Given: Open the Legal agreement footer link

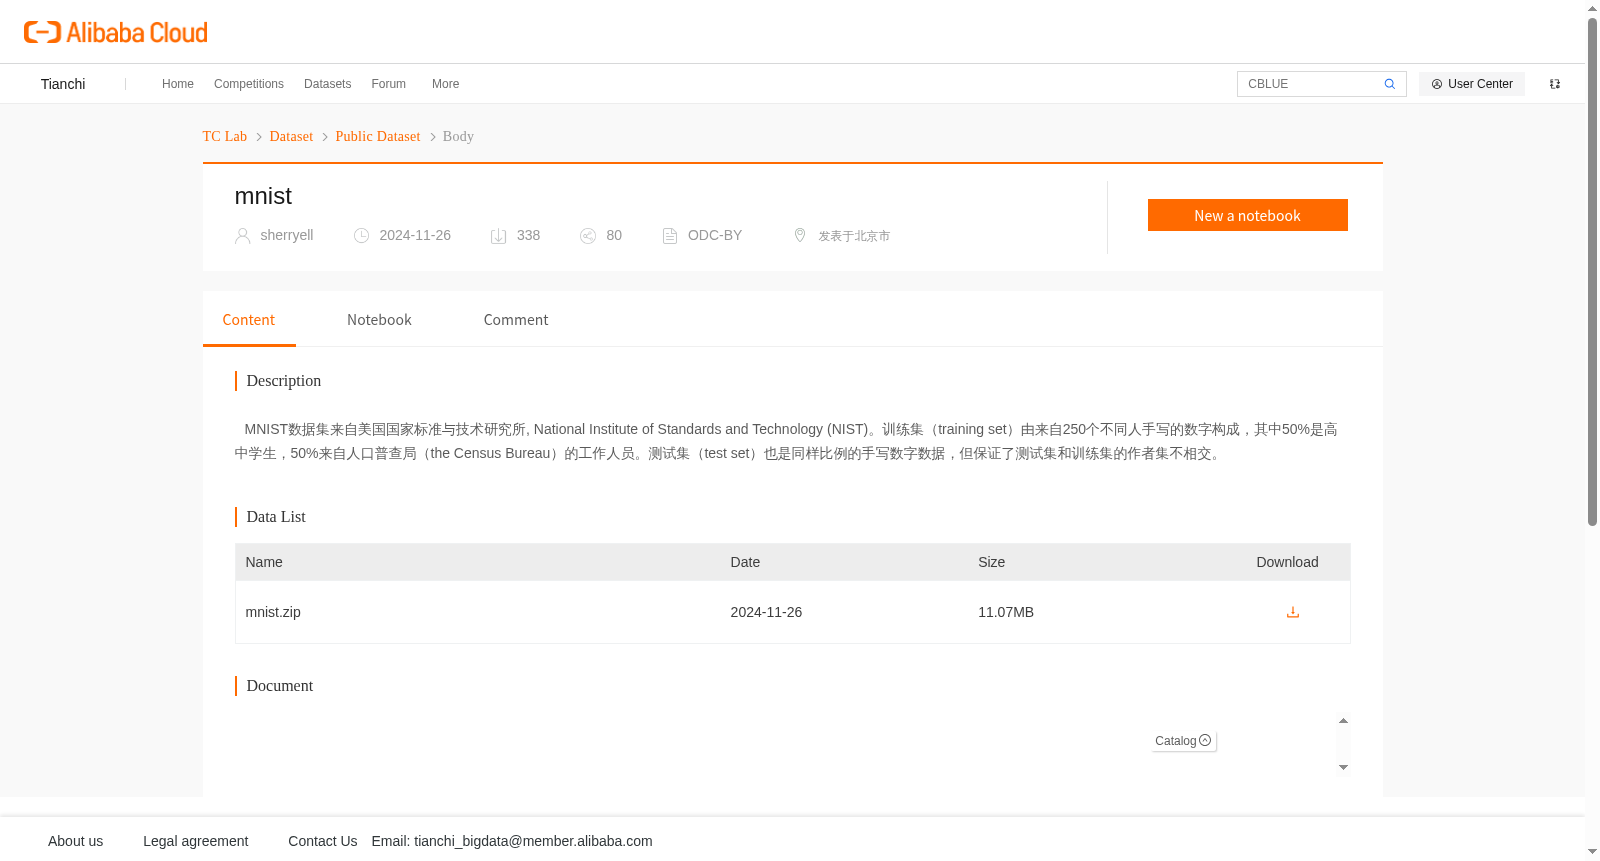Looking at the screenshot, I should (196, 841).
